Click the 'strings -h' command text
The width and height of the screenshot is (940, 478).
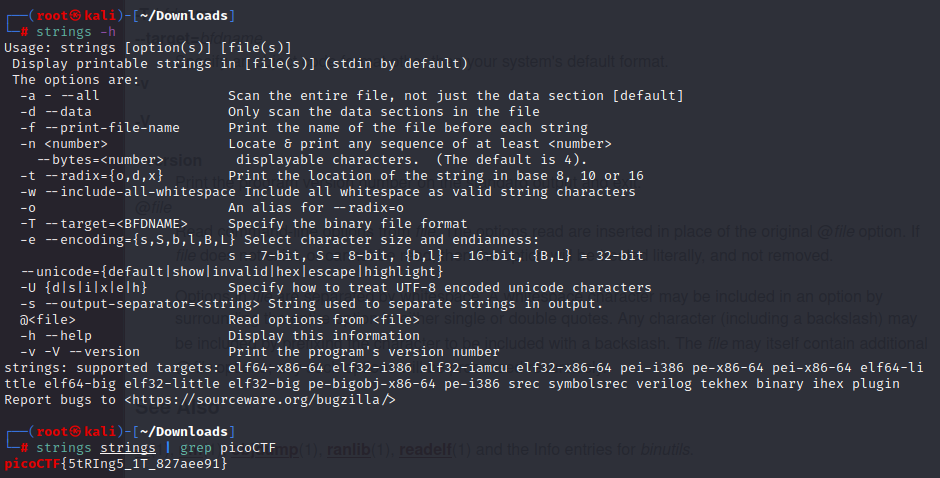pyautogui.click(x=76, y=32)
